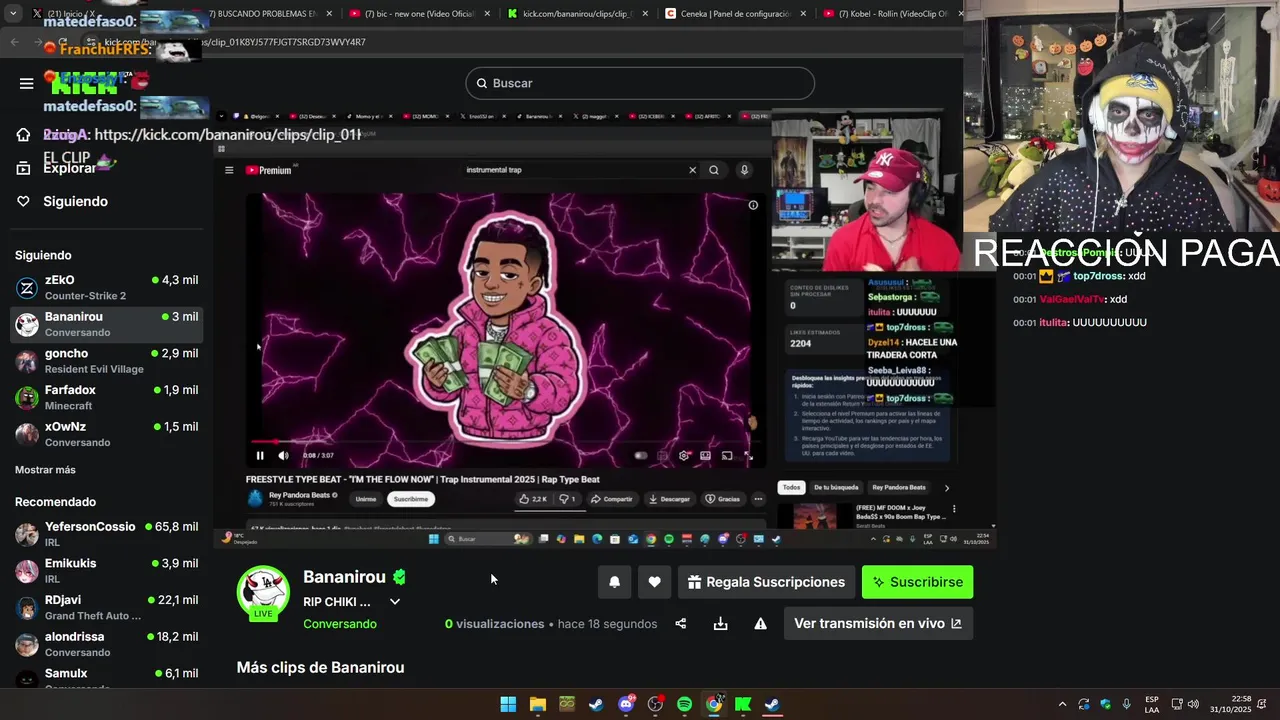The width and height of the screenshot is (1280, 720).
Task: Click the Bananirou channel name heading
Action: pos(344,577)
